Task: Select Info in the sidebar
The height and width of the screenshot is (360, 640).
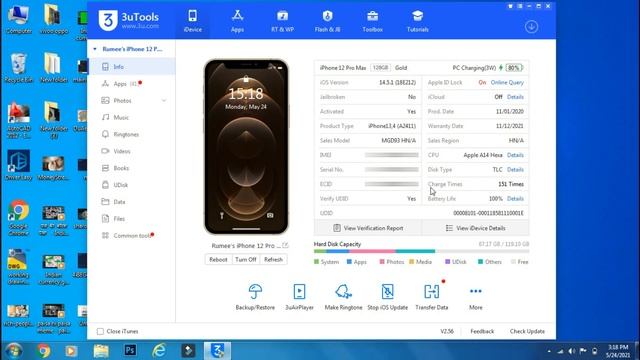Action: pyautogui.click(x=131, y=67)
